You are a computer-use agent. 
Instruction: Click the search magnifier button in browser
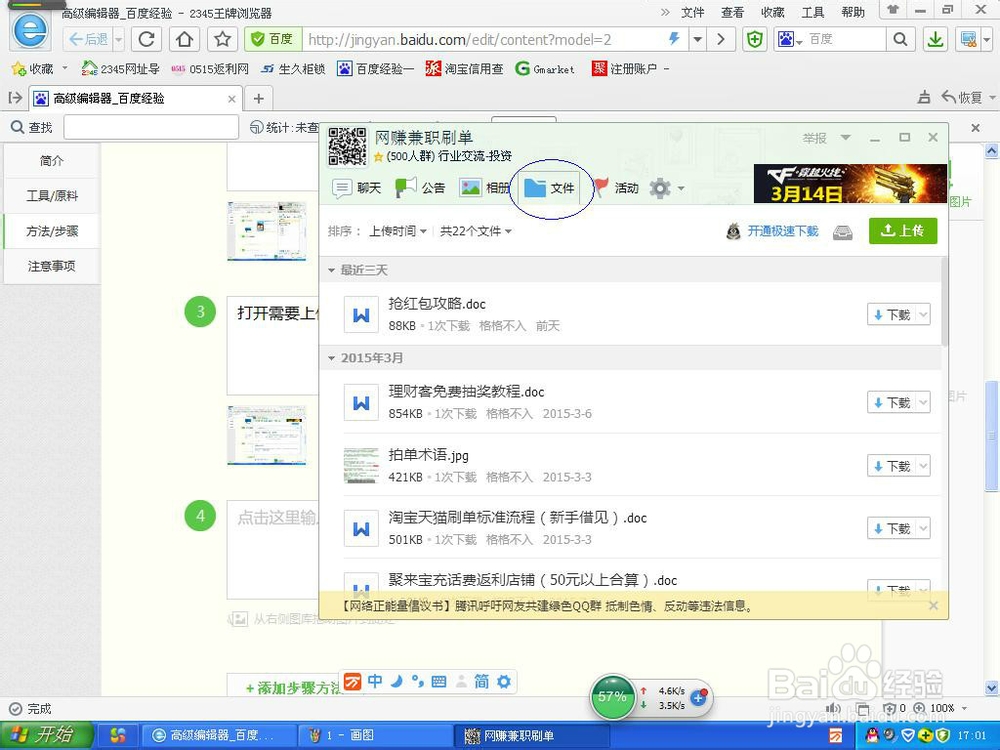[x=900, y=40]
